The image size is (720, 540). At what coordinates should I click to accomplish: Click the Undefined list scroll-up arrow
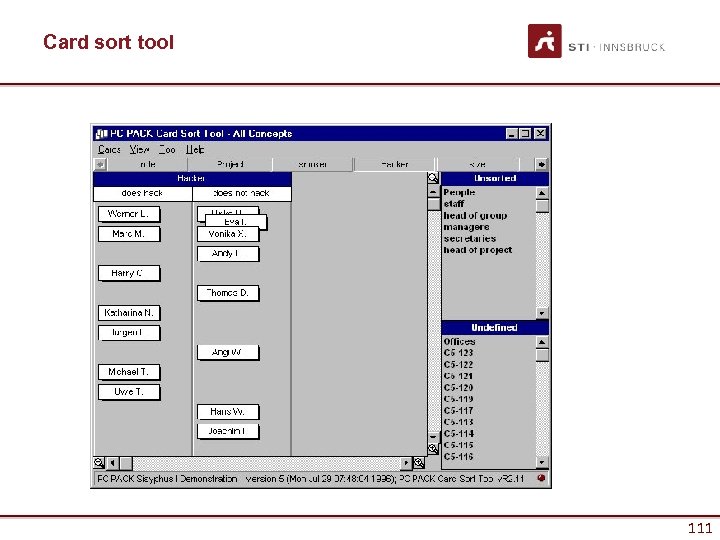[542, 342]
